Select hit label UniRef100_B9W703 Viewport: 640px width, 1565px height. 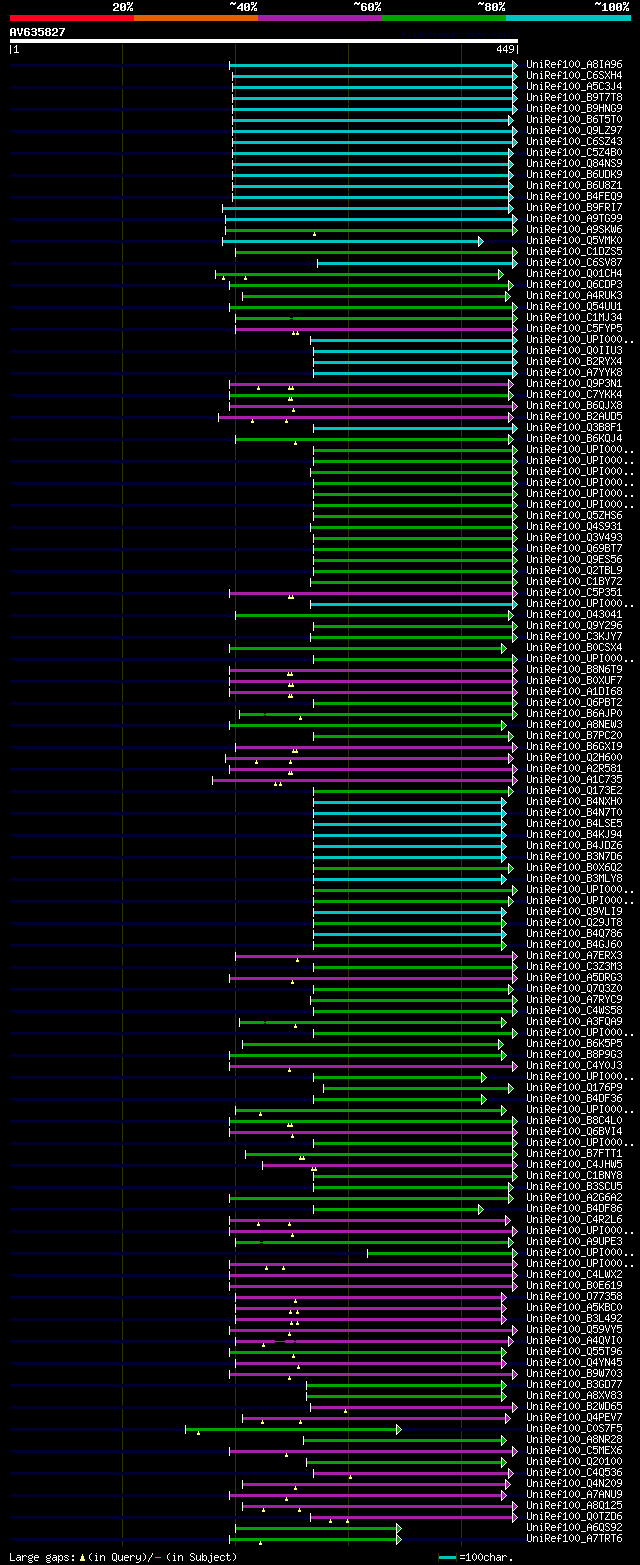click(x=574, y=1373)
